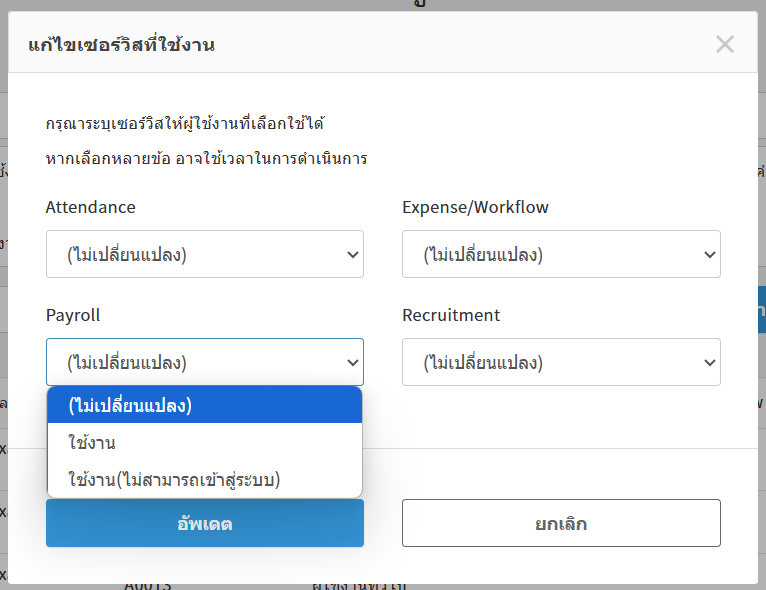
Task: Click the Attendance field label
Action: pos(91,208)
